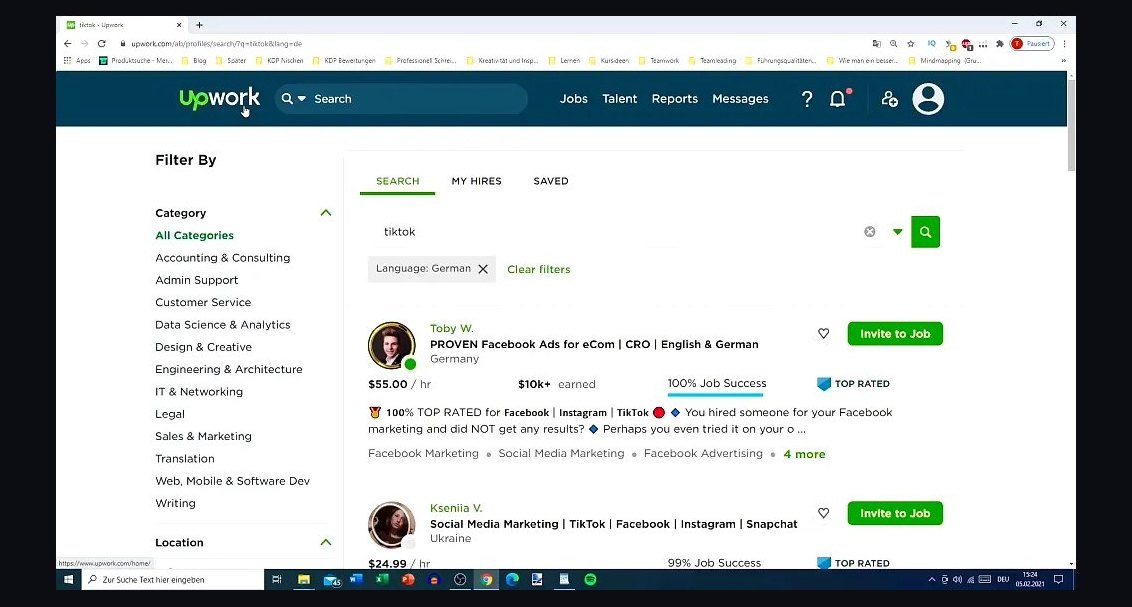Filter by IT & Networking category
This screenshot has width=1132, height=607.
(199, 392)
